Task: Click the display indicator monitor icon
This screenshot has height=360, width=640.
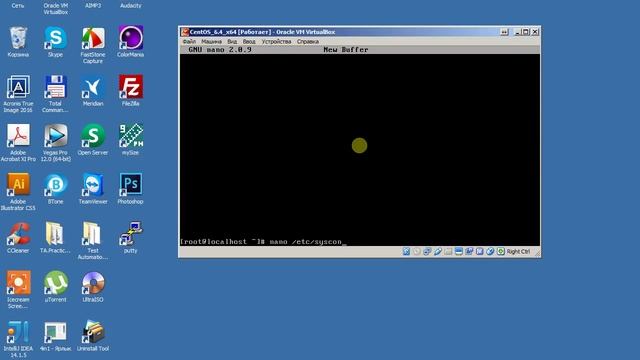Action: tap(459, 251)
